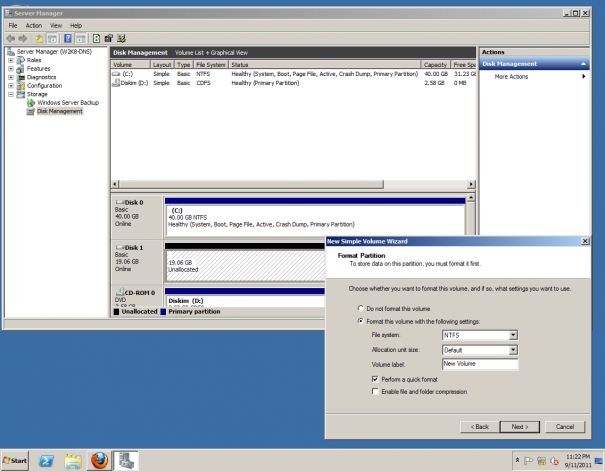Click Server Manager taskbar button
Viewport: 605px width, 472px height.
pyautogui.click(x=126, y=461)
